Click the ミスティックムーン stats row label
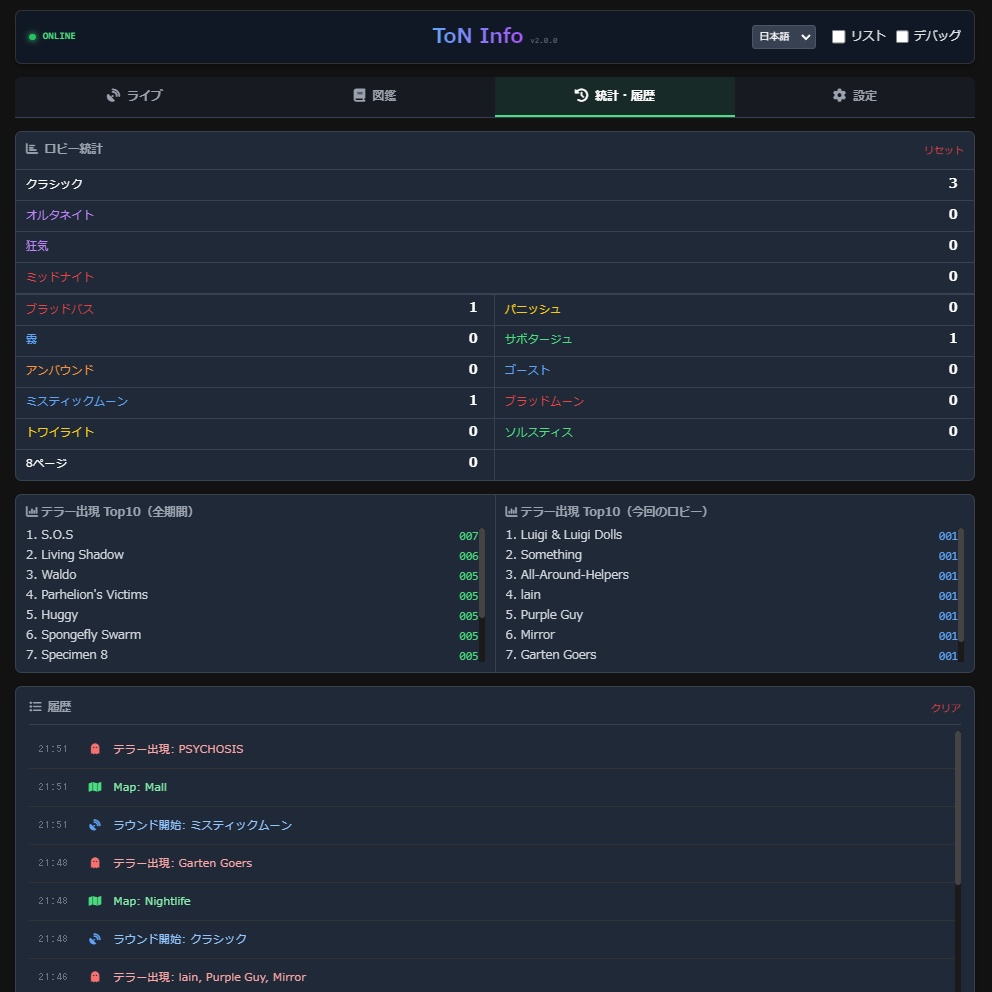Viewport: 992px width, 992px height. pyautogui.click(x=77, y=401)
